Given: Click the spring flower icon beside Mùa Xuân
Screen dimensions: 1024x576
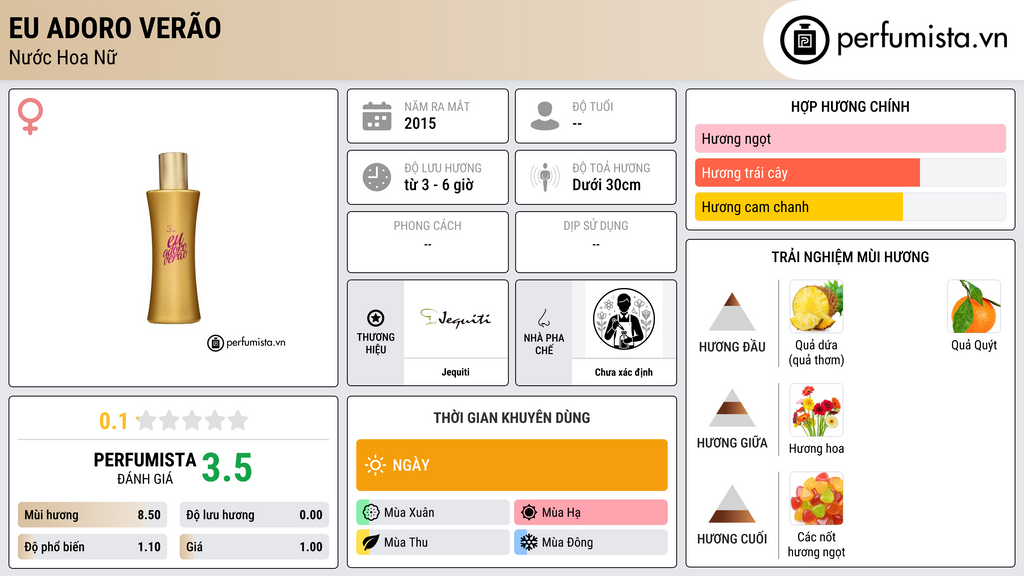Looking at the screenshot, I should click(x=371, y=513).
